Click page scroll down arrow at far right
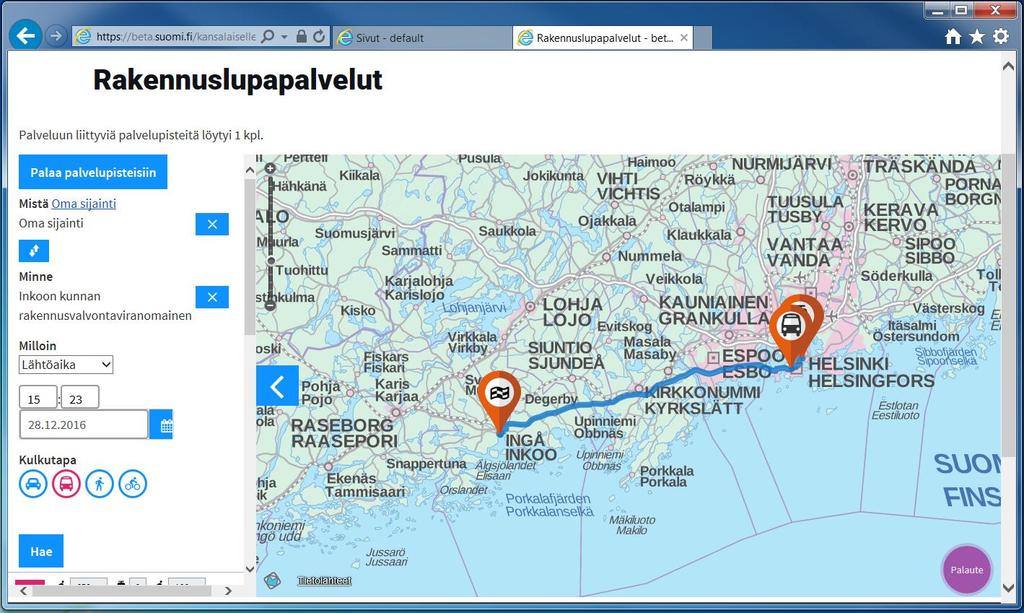This screenshot has width=1024, height=613. 1008,588
